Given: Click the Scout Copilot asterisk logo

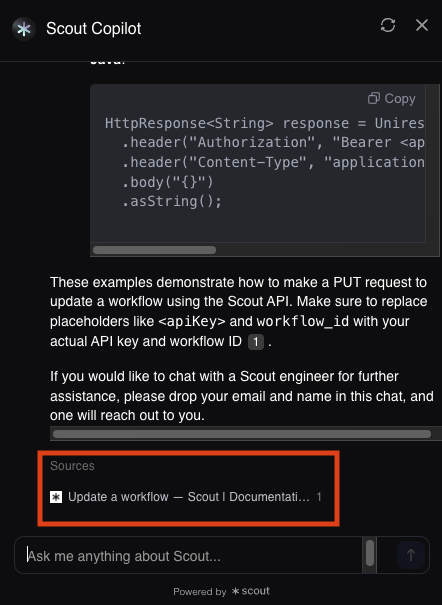Looking at the screenshot, I should click(24, 29).
